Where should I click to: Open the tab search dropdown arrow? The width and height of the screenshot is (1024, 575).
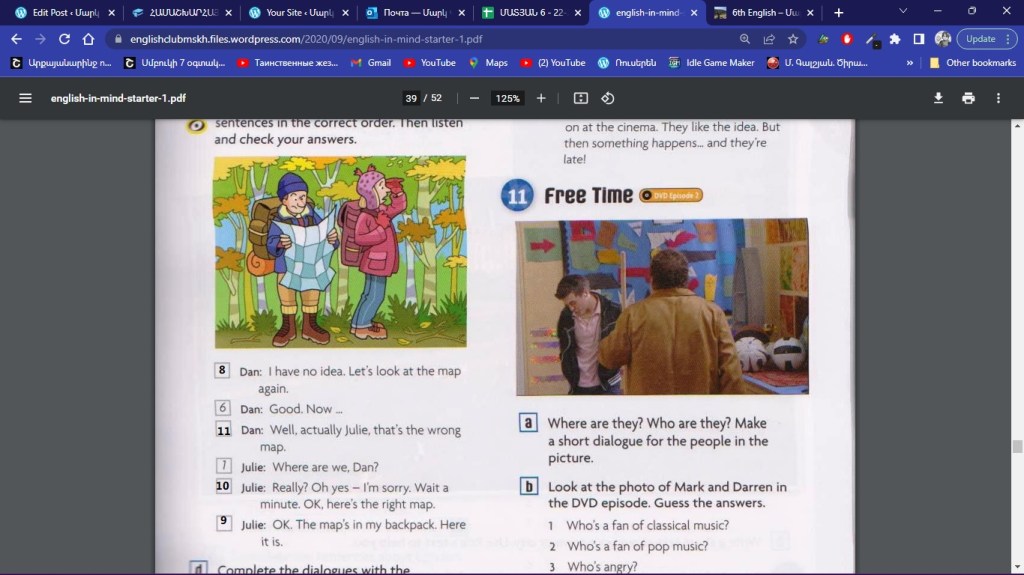point(903,12)
